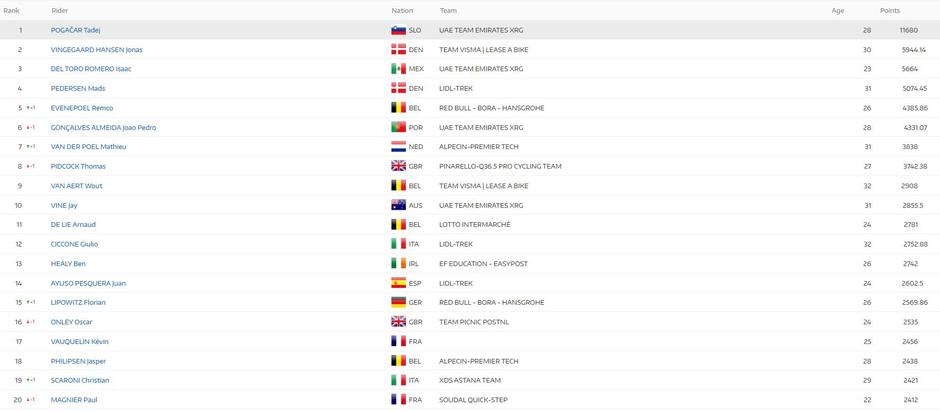Click the Australia flag icon
940x412 pixels.
(398, 205)
